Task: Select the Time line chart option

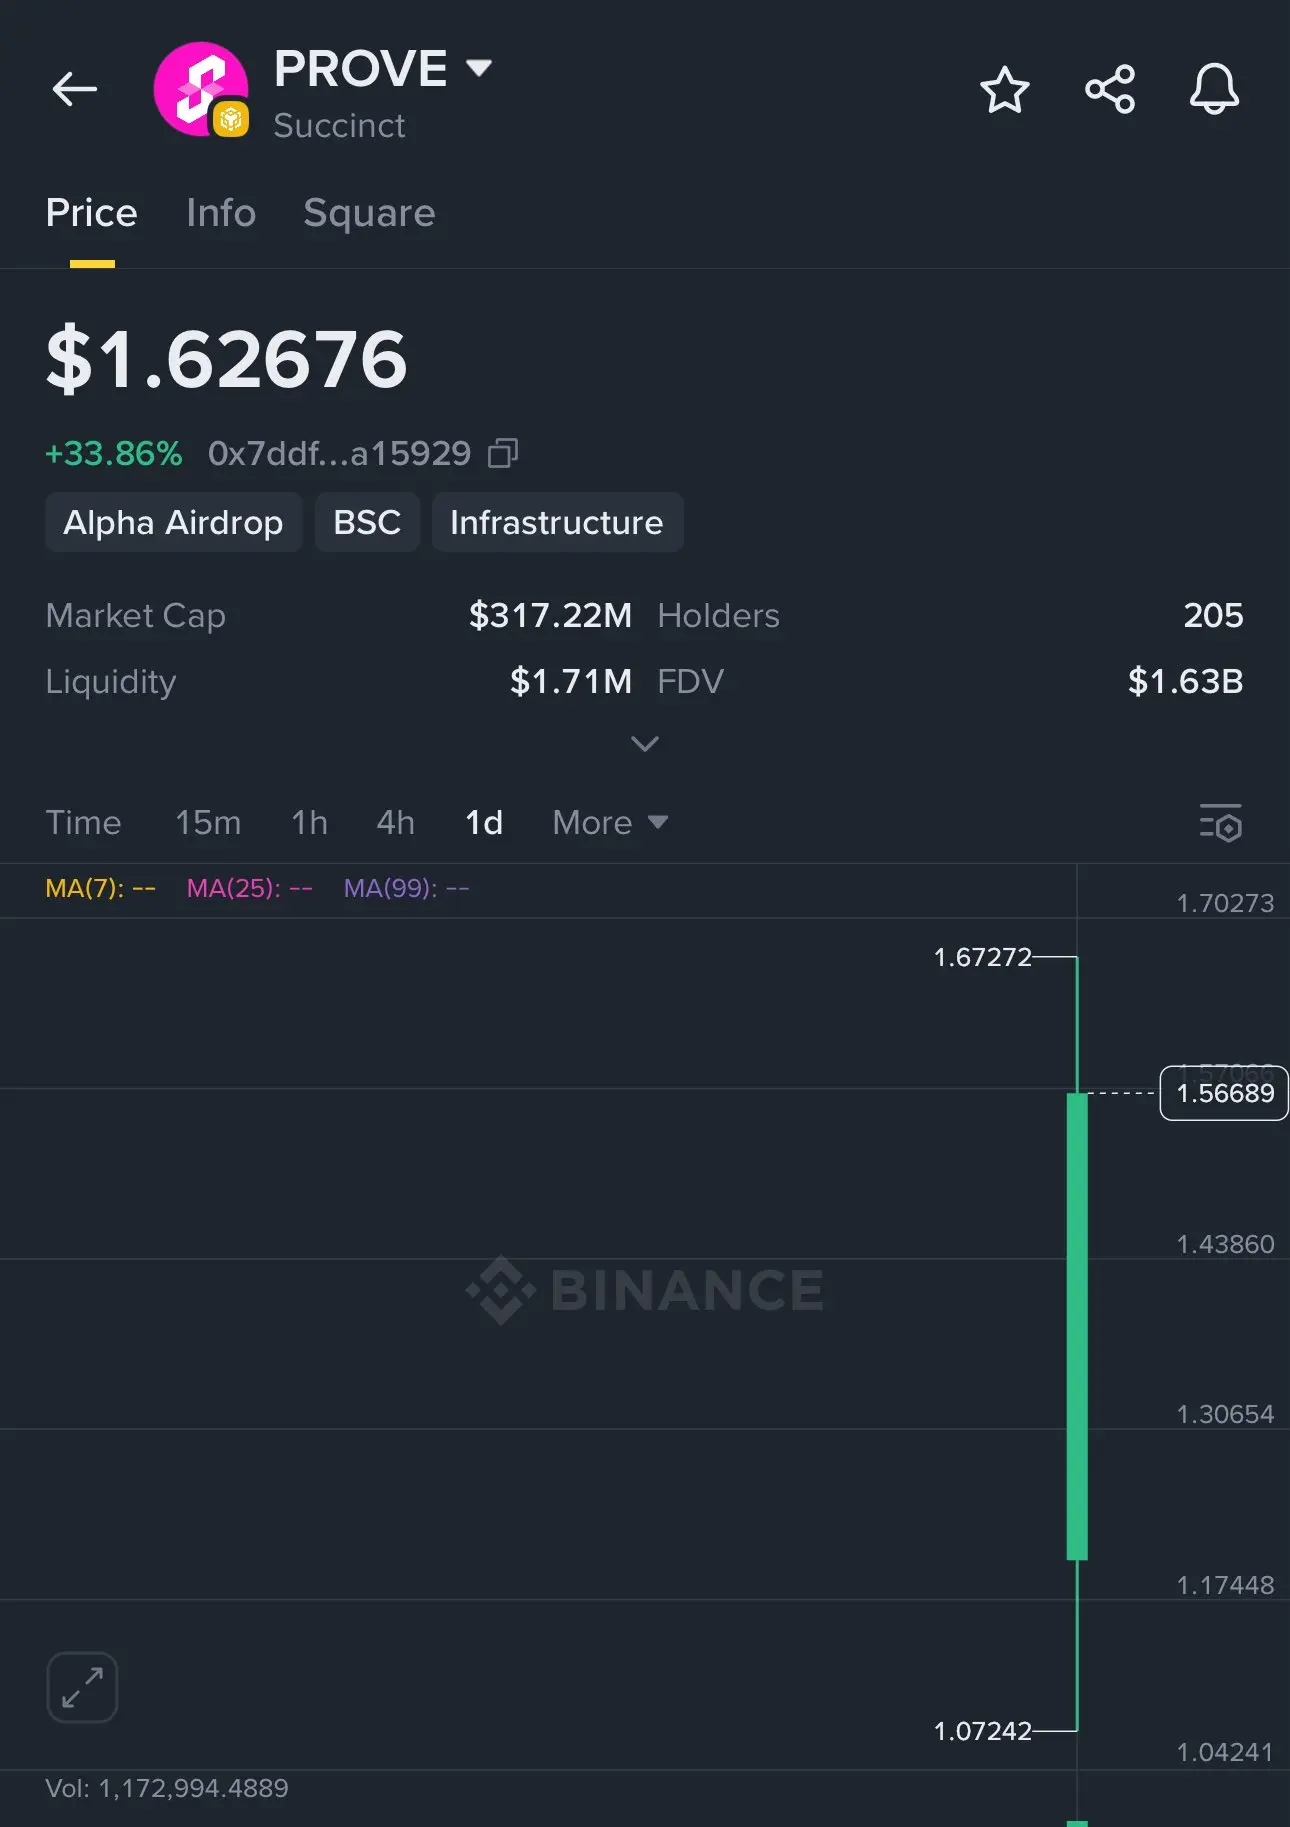Action: (x=83, y=823)
